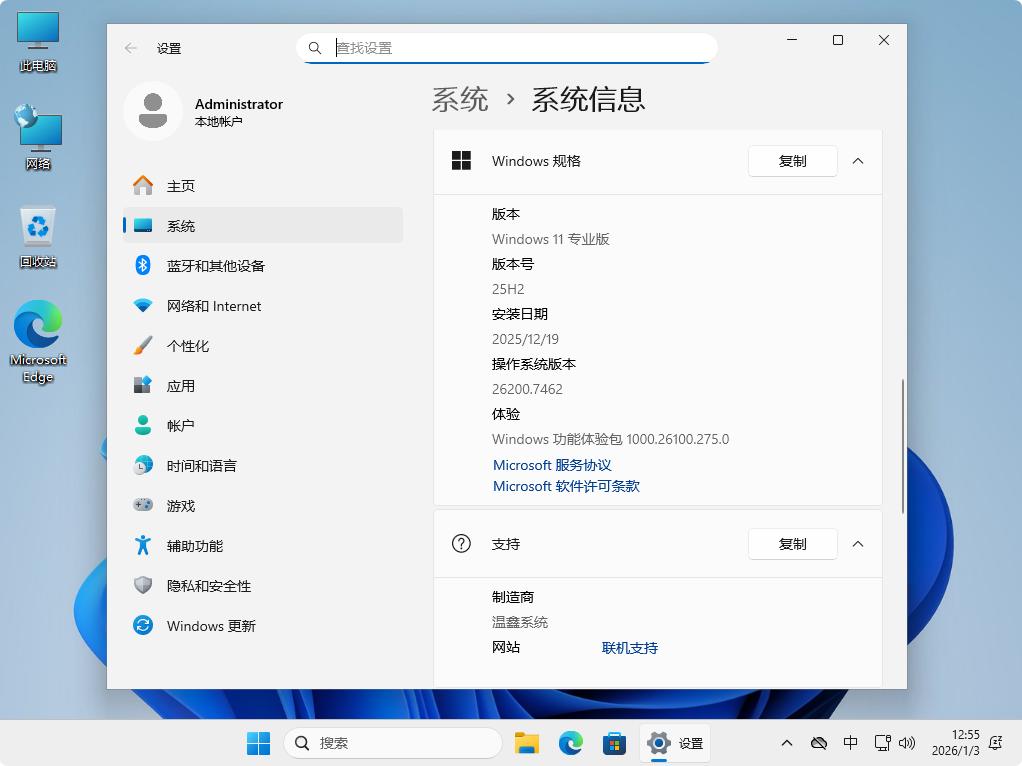Image resolution: width=1022 pixels, height=766 pixels.
Task: Select the Home item in the sidebar
Action: point(181,186)
